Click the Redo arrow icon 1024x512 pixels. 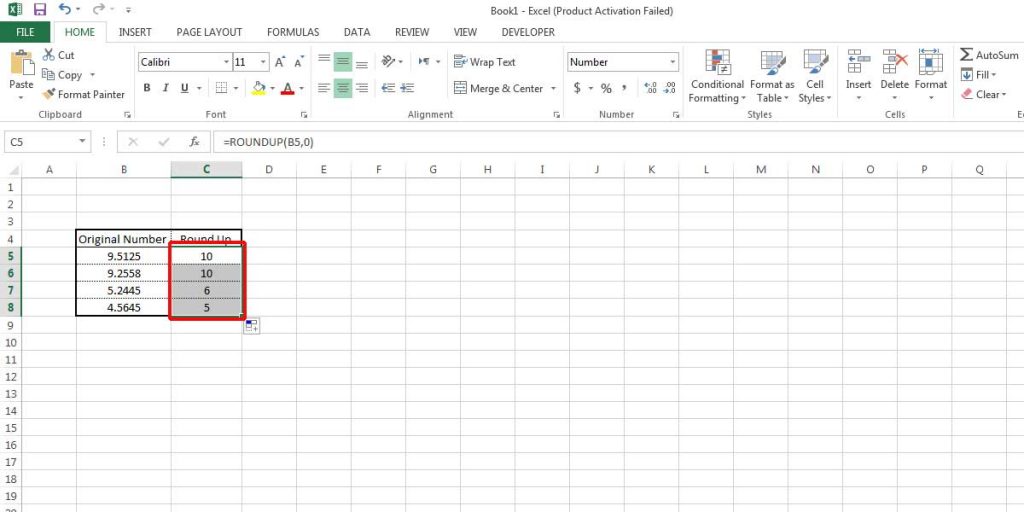98,9
